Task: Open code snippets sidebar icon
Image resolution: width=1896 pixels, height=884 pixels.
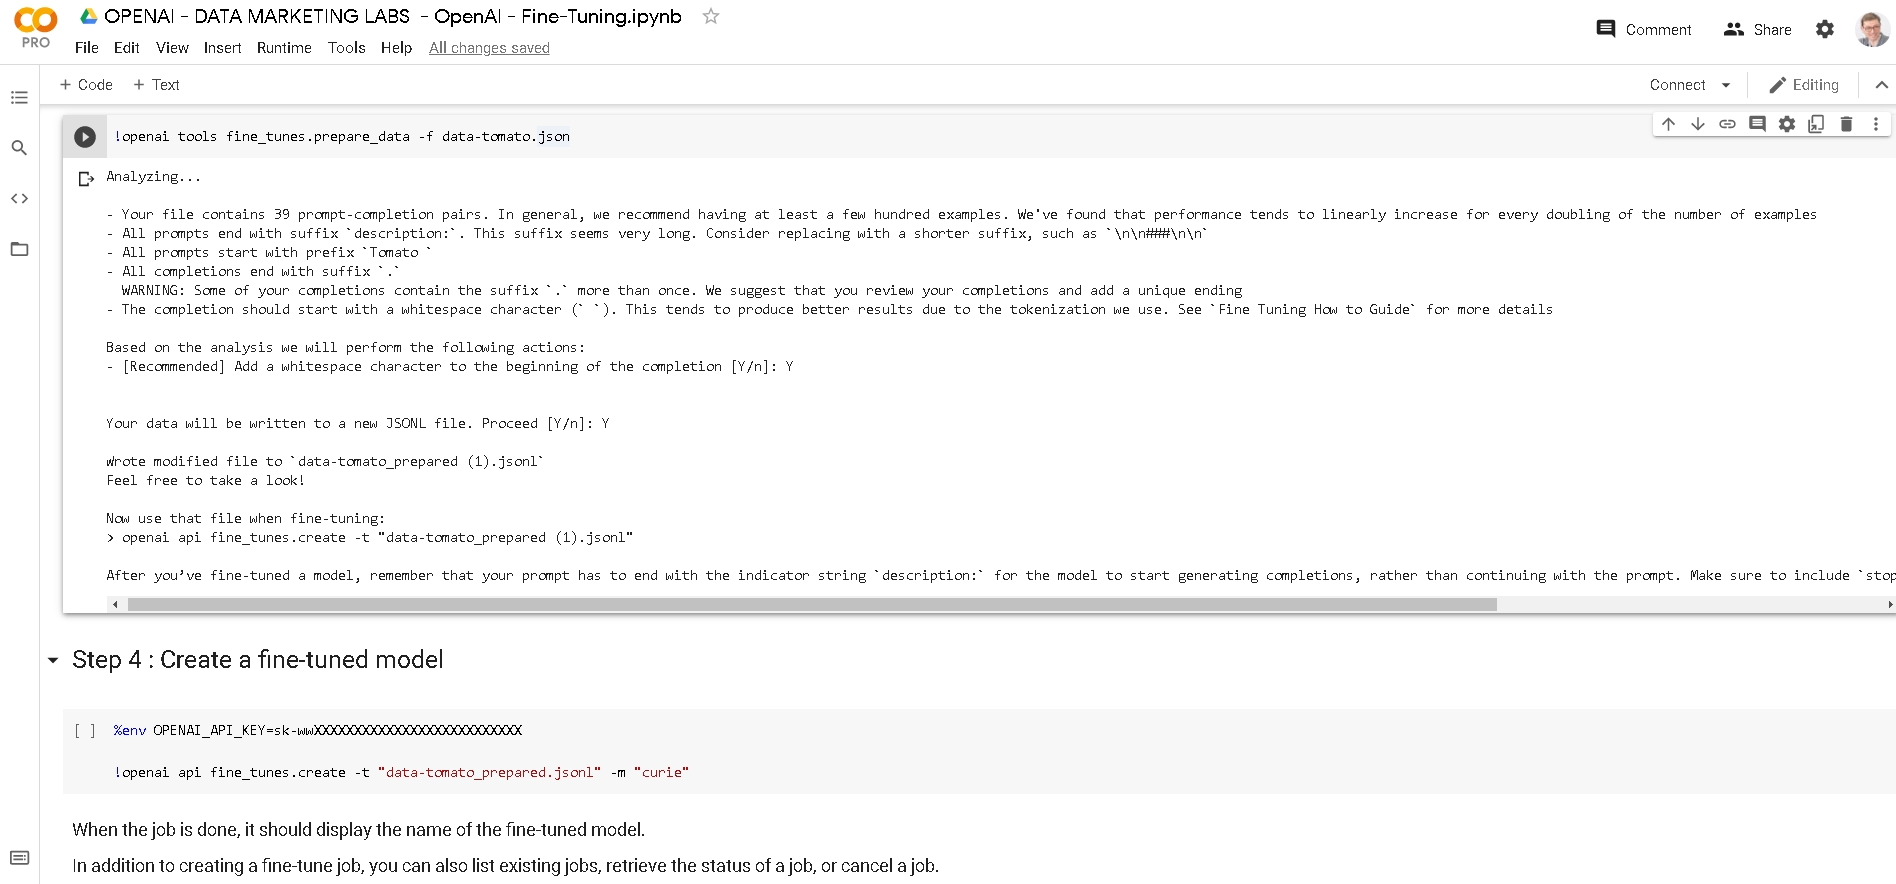Action: coord(19,199)
